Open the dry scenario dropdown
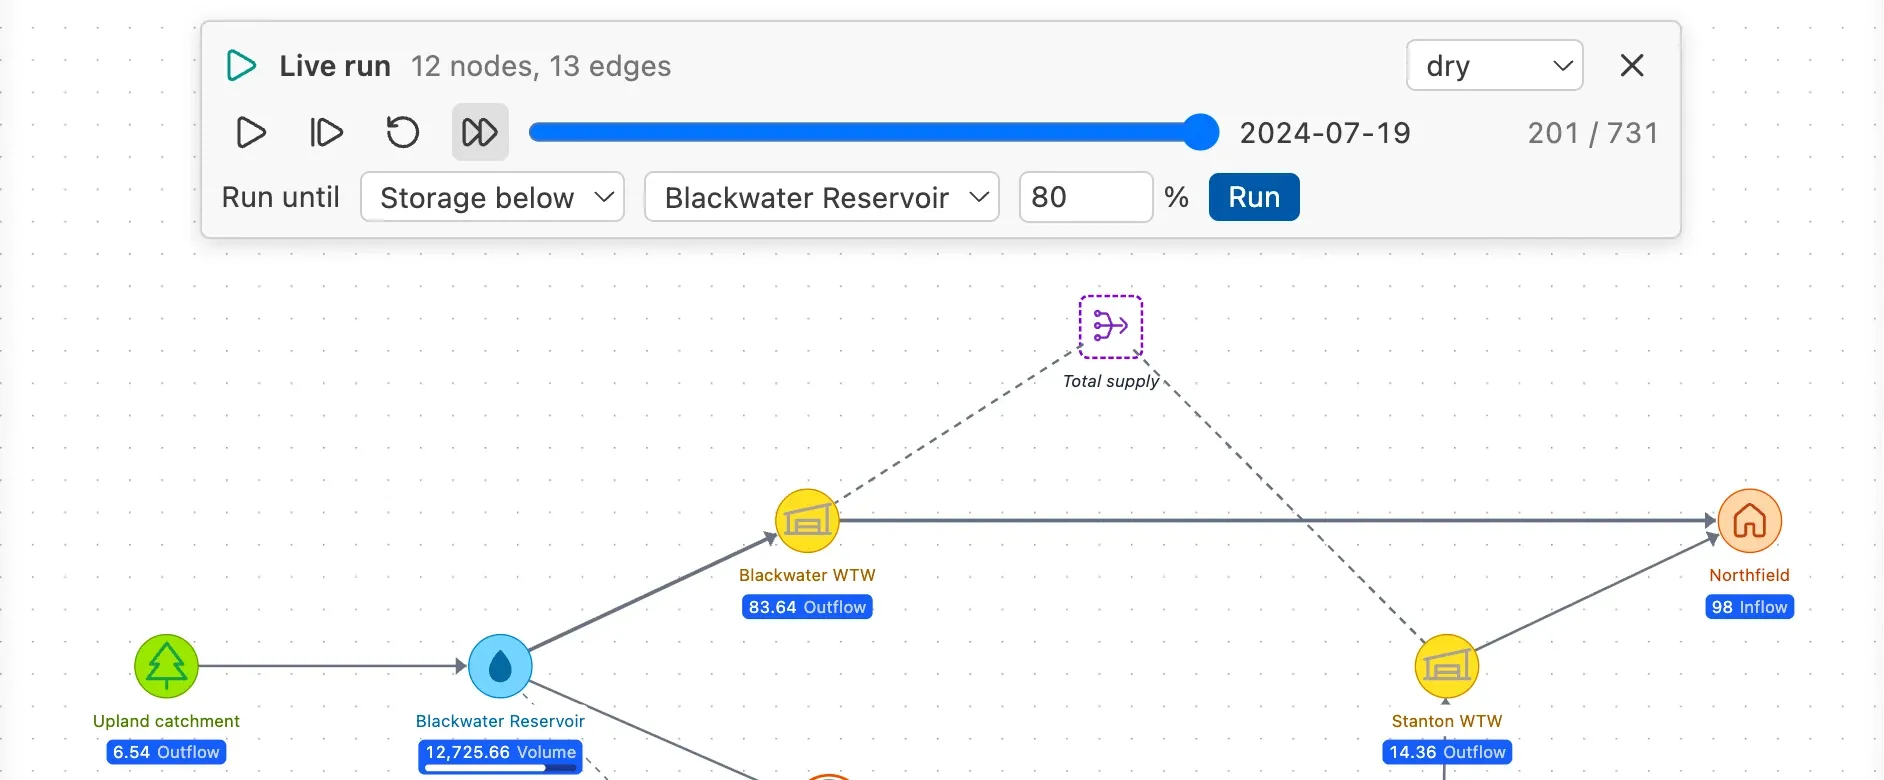 click(x=1494, y=66)
